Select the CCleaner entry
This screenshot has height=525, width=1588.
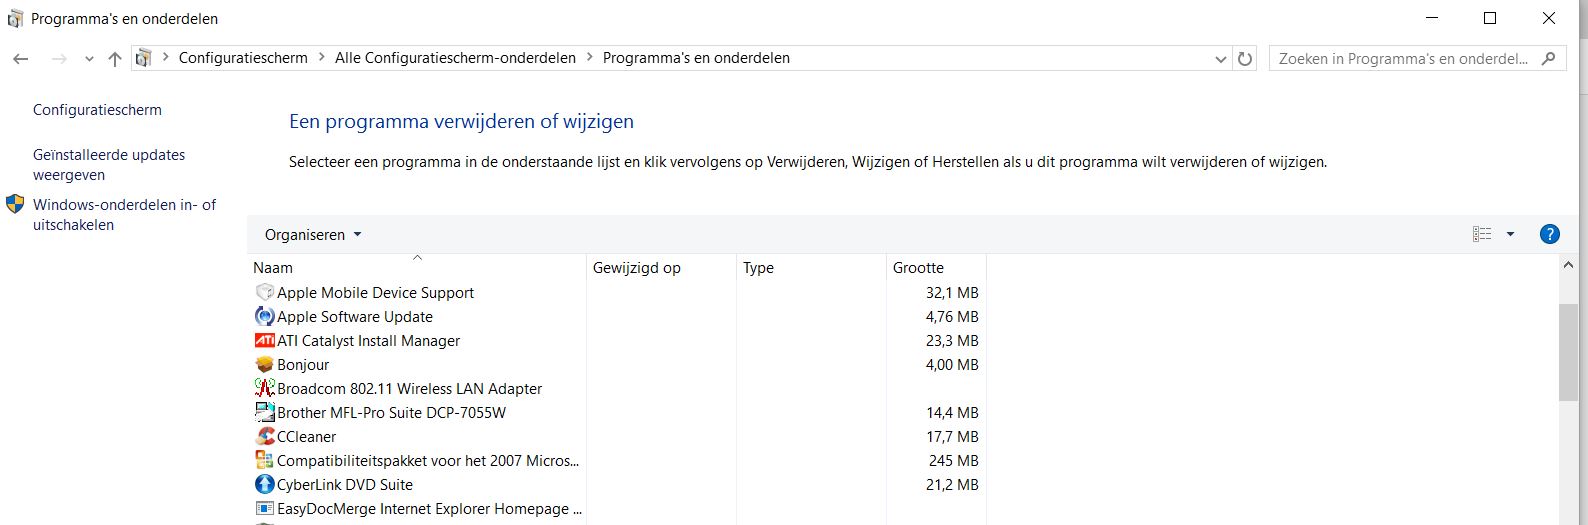tap(306, 436)
